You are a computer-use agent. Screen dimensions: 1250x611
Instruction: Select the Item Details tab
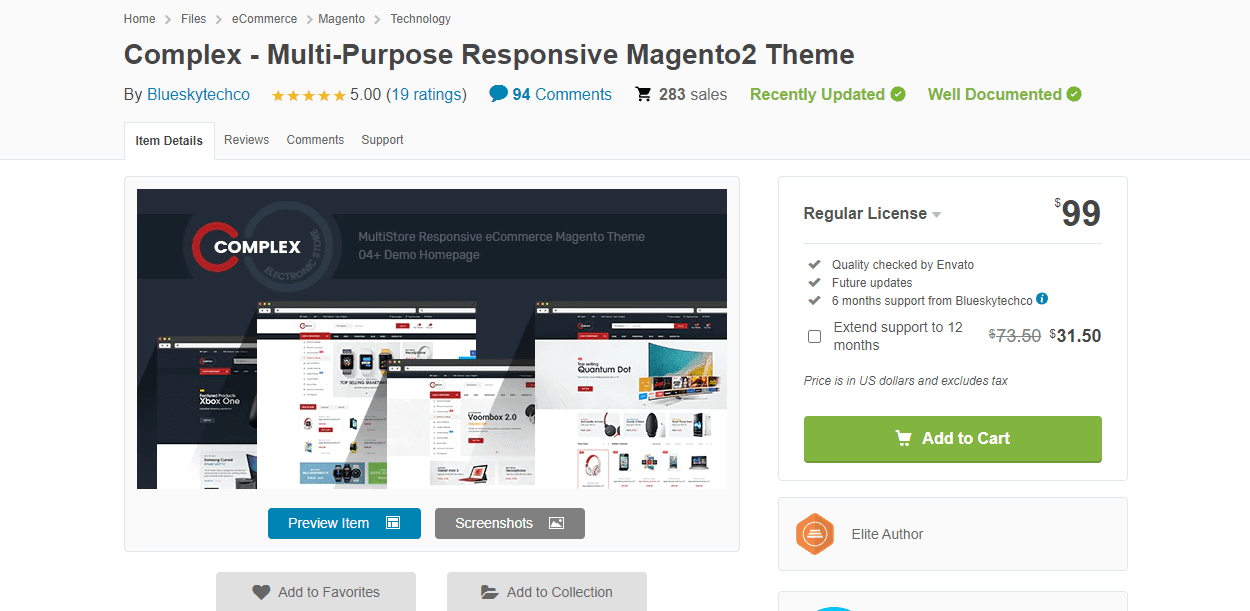pyautogui.click(x=169, y=141)
